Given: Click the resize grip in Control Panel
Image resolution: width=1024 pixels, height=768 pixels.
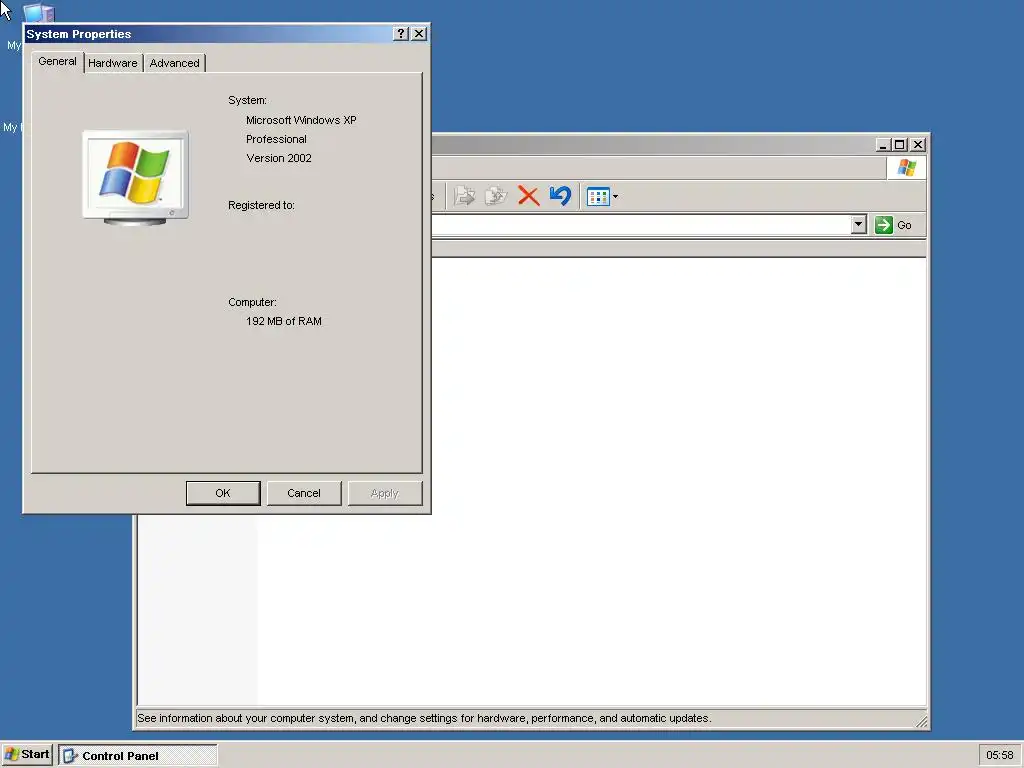Looking at the screenshot, I should [921, 722].
